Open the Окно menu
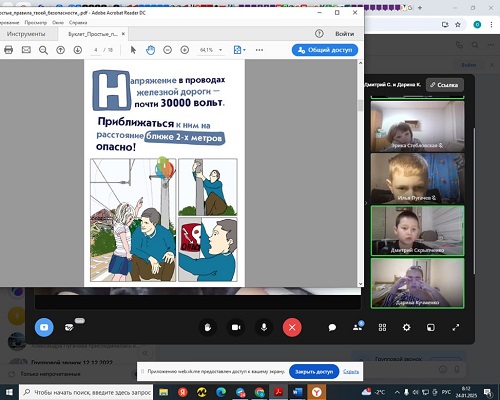Viewport: 500px width, 400px height. (58, 23)
